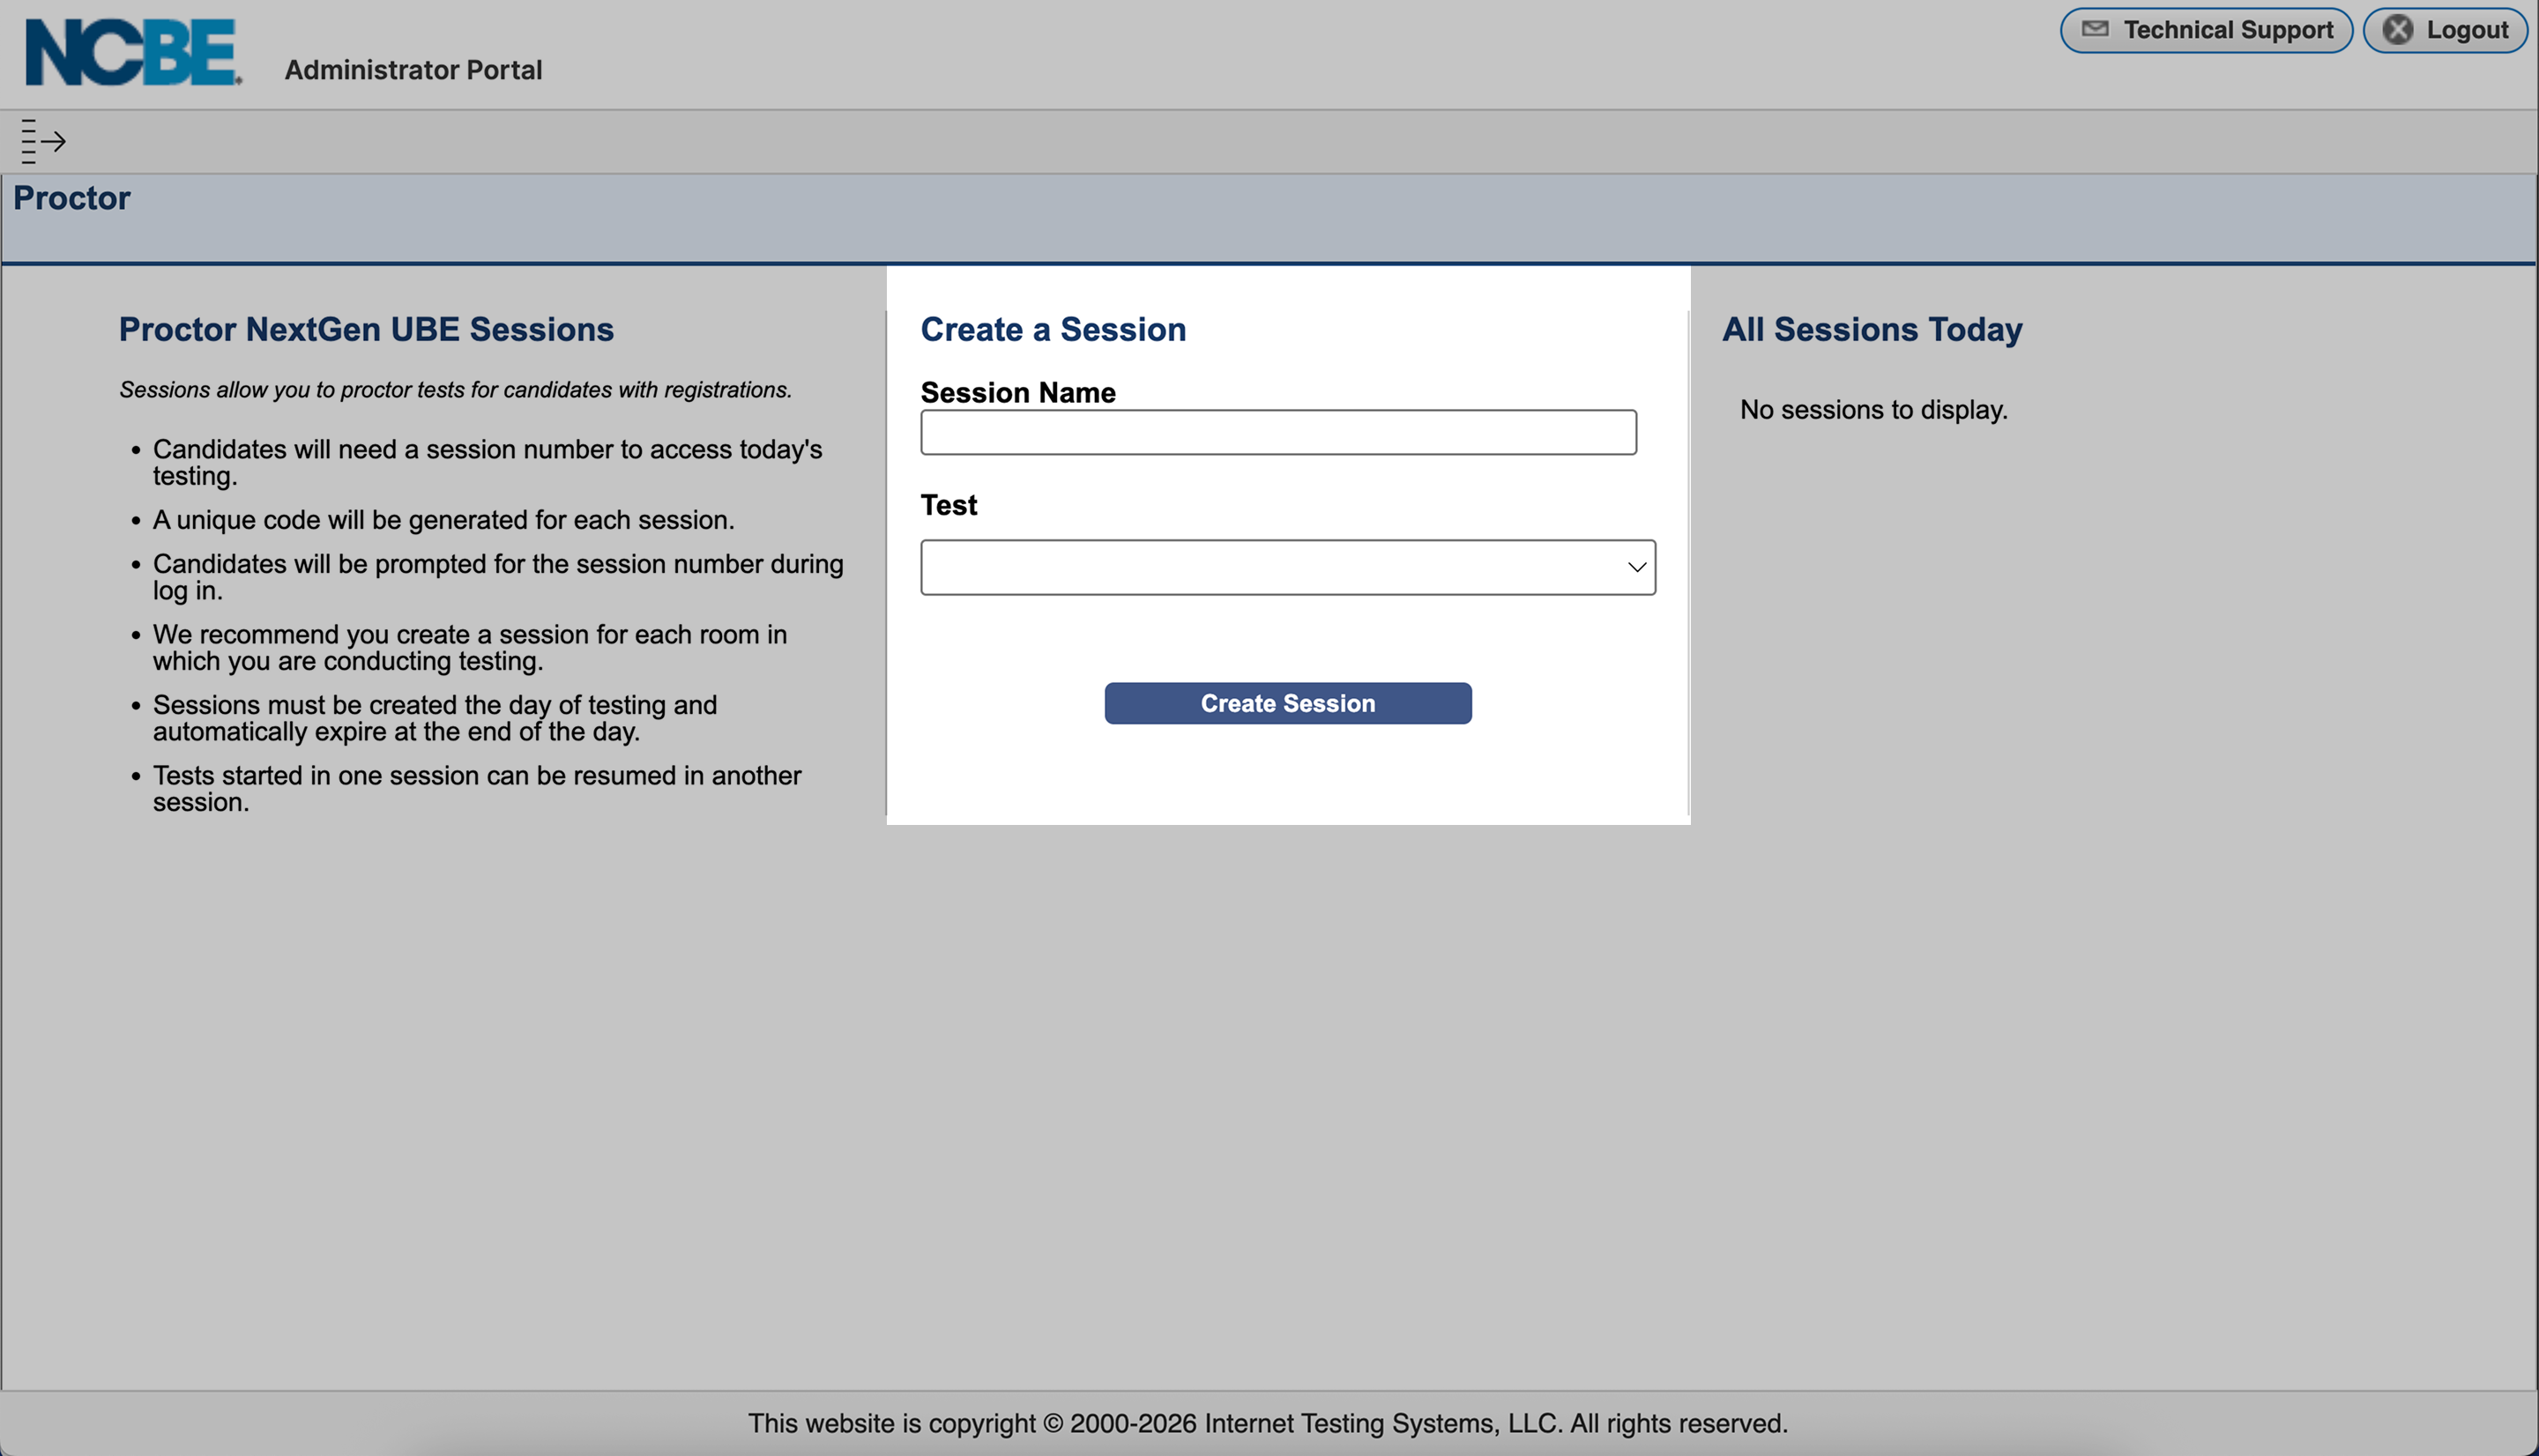Click the 'No sessions to display.' message
Image resolution: width=2539 pixels, height=1456 pixels.
click(1873, 410)
